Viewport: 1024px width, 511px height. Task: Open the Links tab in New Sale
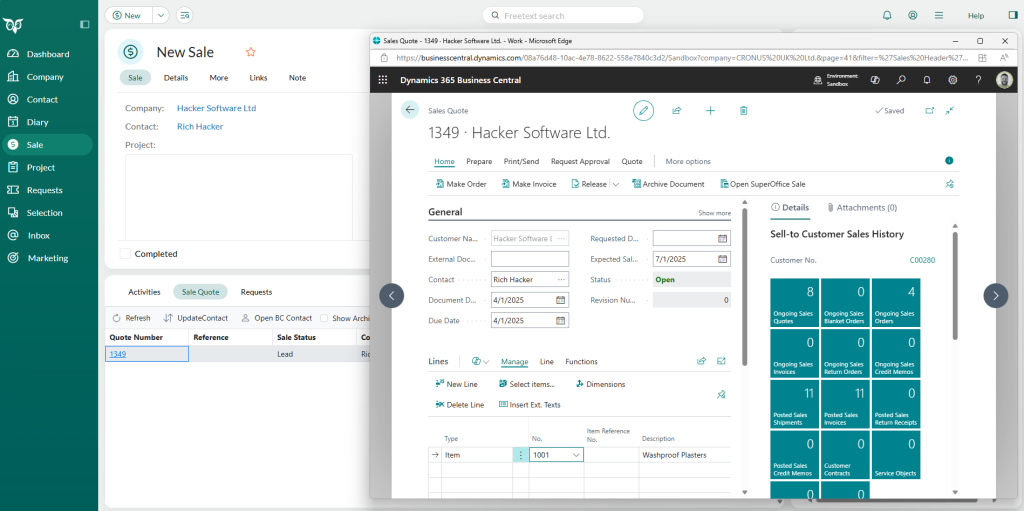click(x=258, y=78)
